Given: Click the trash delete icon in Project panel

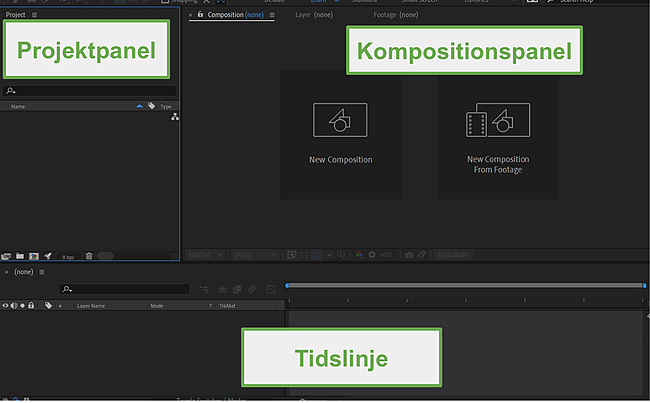Looking at the screenshot, I should (89, 256).
